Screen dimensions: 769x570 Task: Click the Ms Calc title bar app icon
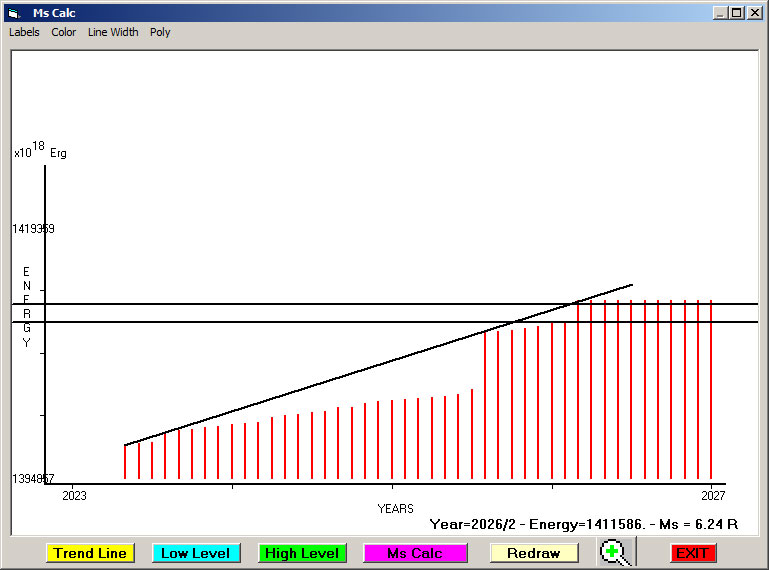click(x=13, y=13)
